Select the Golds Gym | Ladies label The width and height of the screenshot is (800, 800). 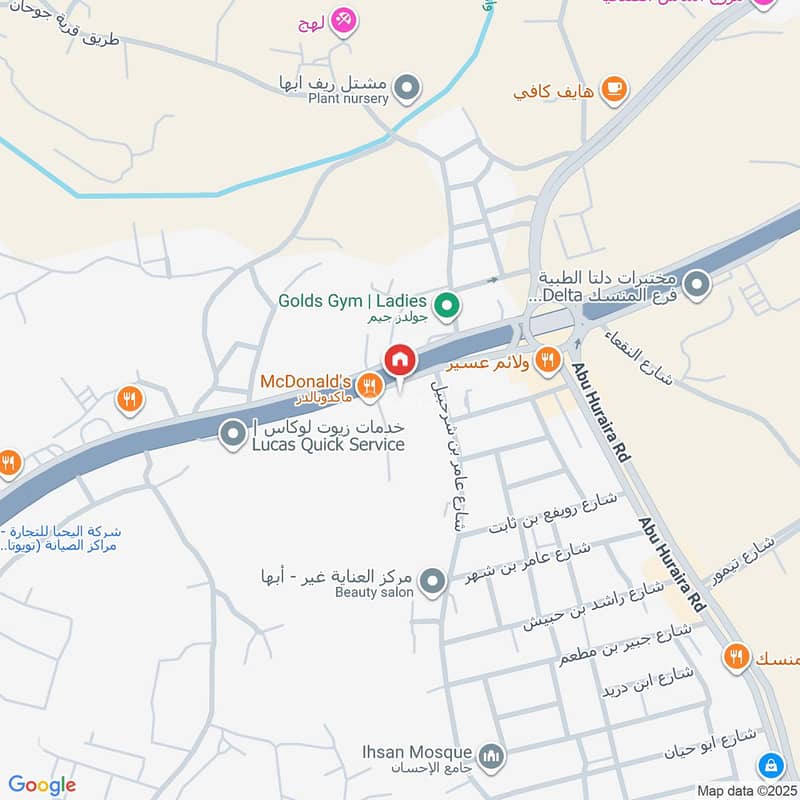pyautogui.click(x=353, y=301)
